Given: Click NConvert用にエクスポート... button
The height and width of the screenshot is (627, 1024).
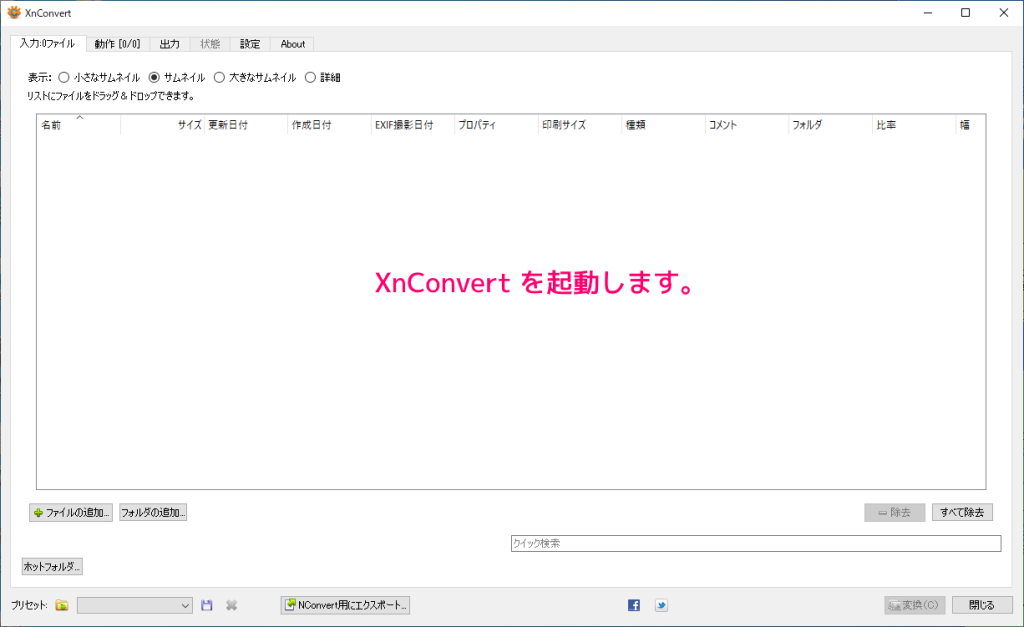Looking at the screenshot, I should (x=345, y=605).
